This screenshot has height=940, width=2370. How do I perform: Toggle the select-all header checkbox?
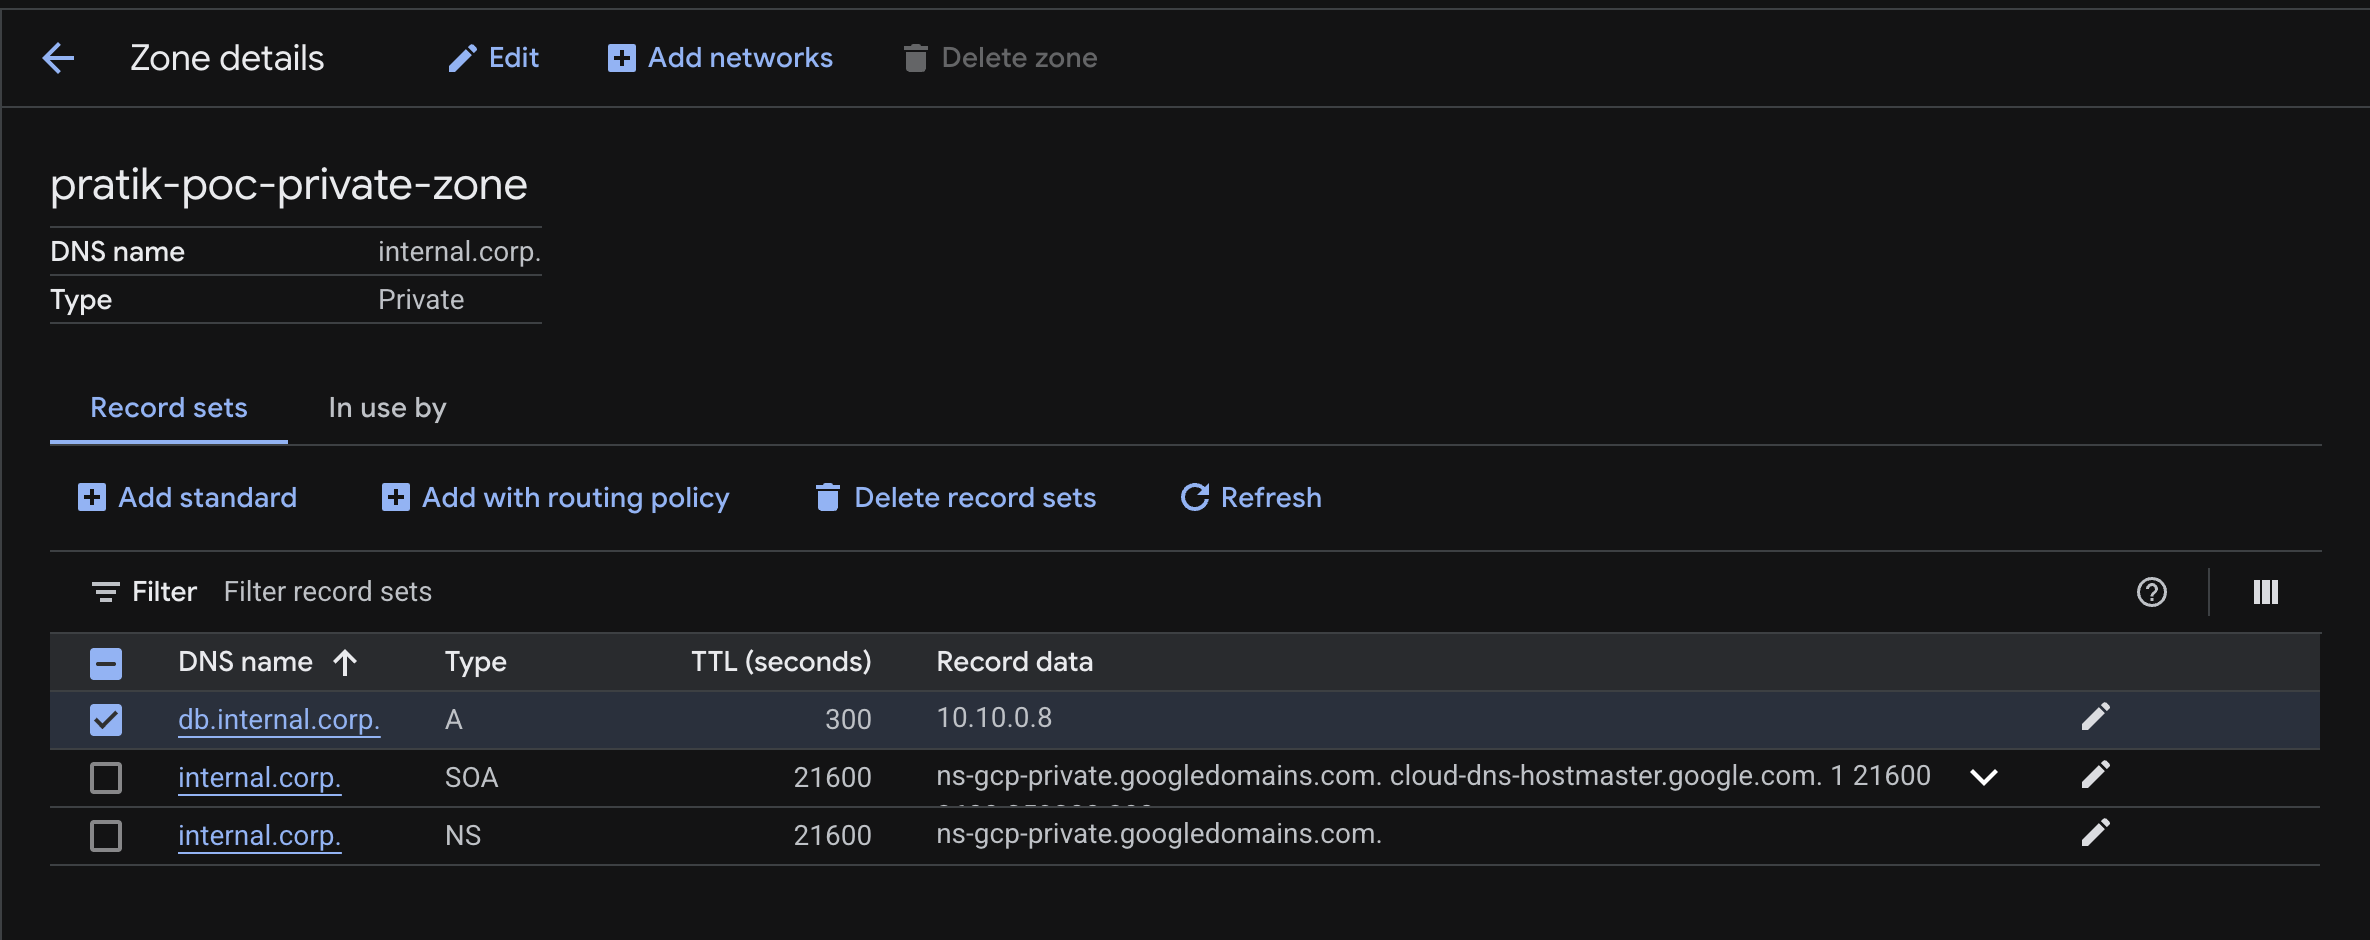[x=106, y=663]
